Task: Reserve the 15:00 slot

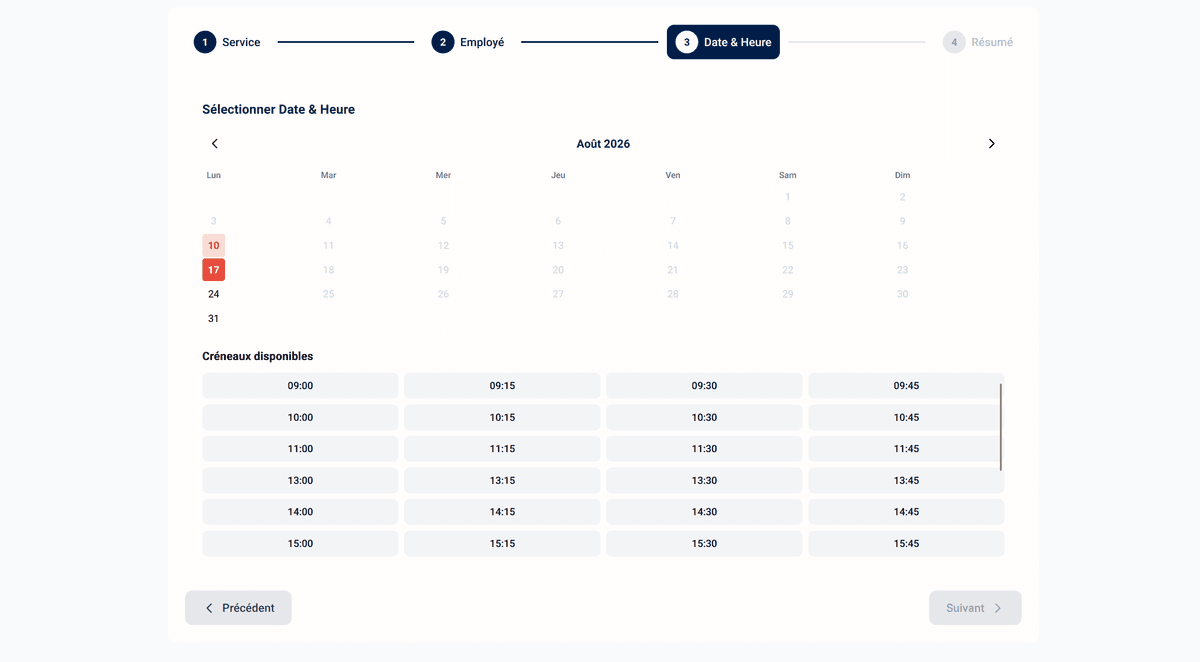Action: coord(300,543)
